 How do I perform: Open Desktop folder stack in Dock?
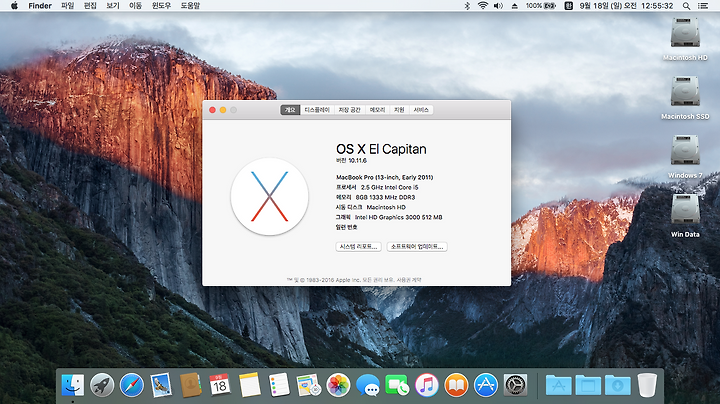(588, 385)
